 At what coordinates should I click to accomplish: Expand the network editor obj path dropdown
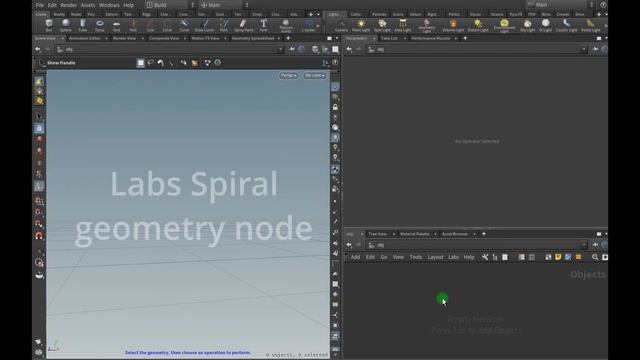pos(583,245)
